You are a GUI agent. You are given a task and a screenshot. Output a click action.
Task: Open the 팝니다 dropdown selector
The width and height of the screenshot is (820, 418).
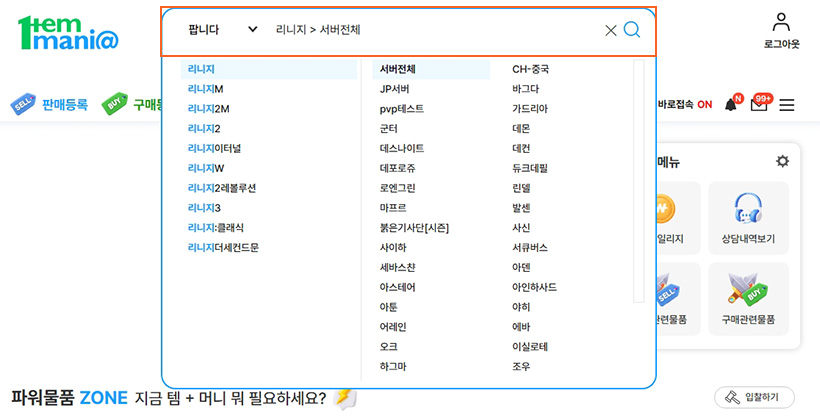tap(222, 30)
